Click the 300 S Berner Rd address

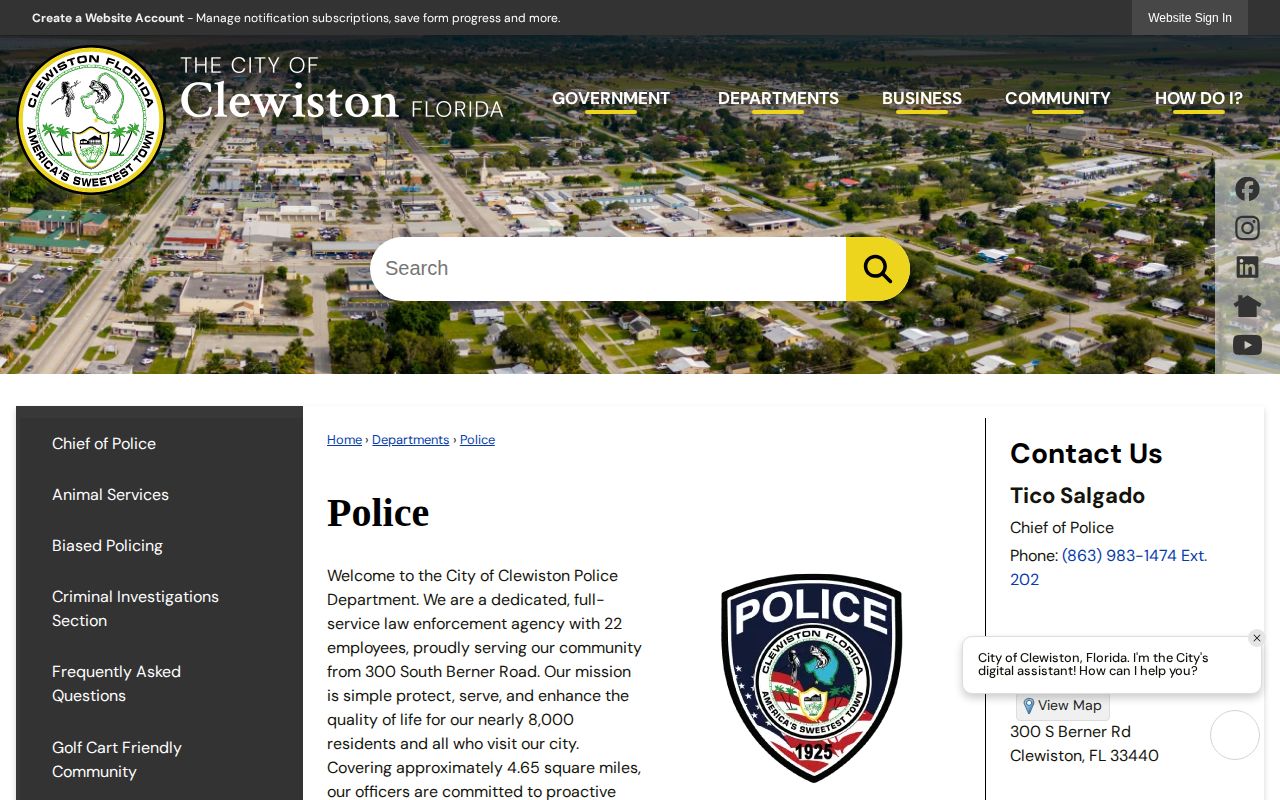1070,732
